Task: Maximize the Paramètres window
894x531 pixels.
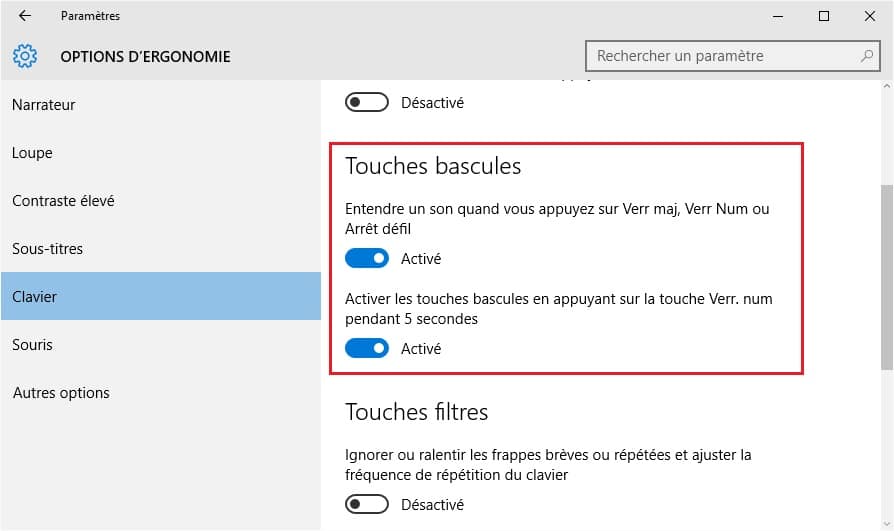Action: coord(823,16)
